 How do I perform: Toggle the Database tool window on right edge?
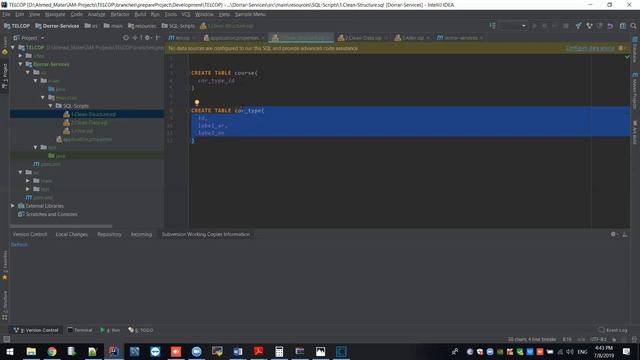(635, 49)
